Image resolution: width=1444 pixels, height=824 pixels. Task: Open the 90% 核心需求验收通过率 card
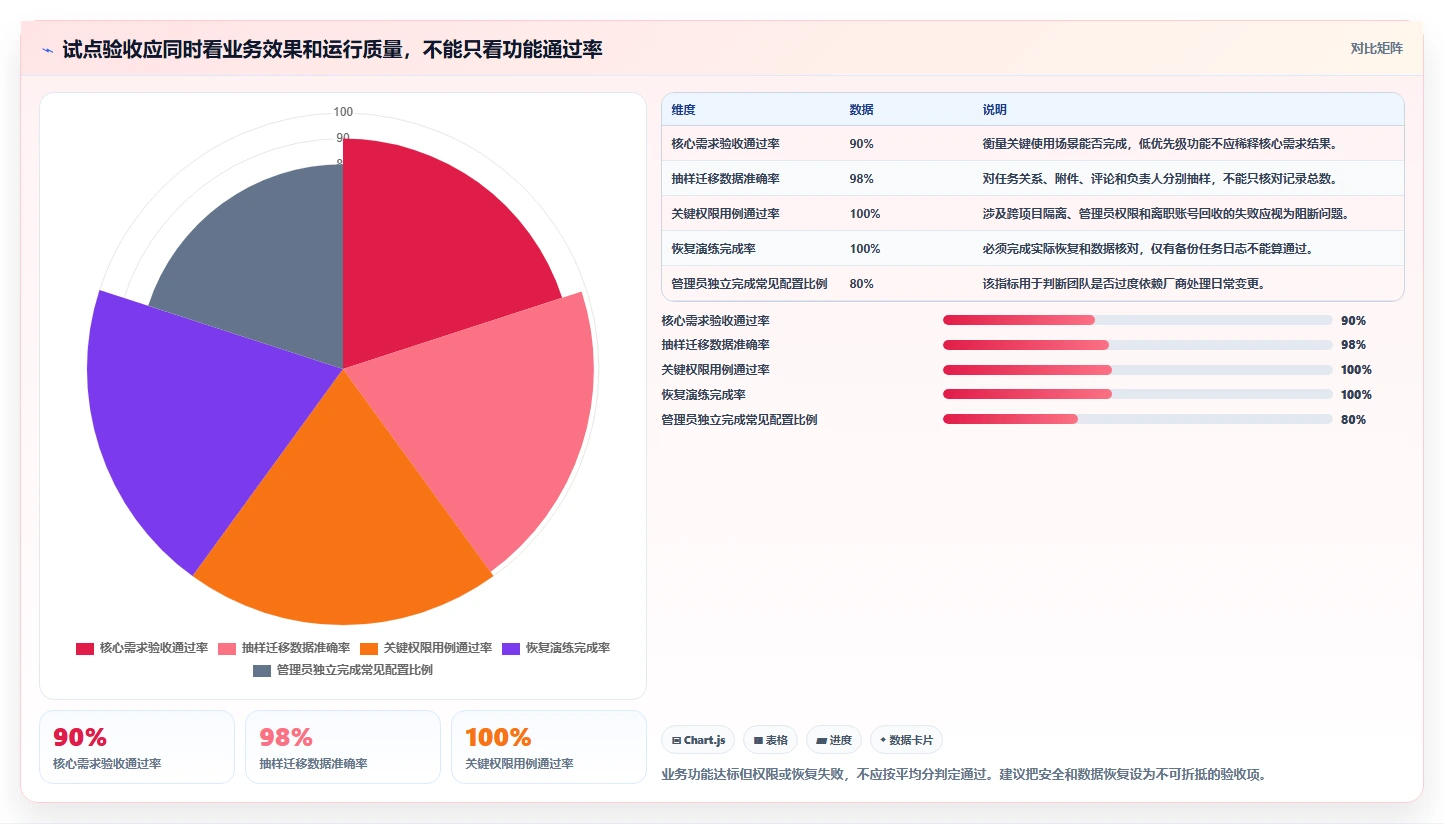point(137,747)
